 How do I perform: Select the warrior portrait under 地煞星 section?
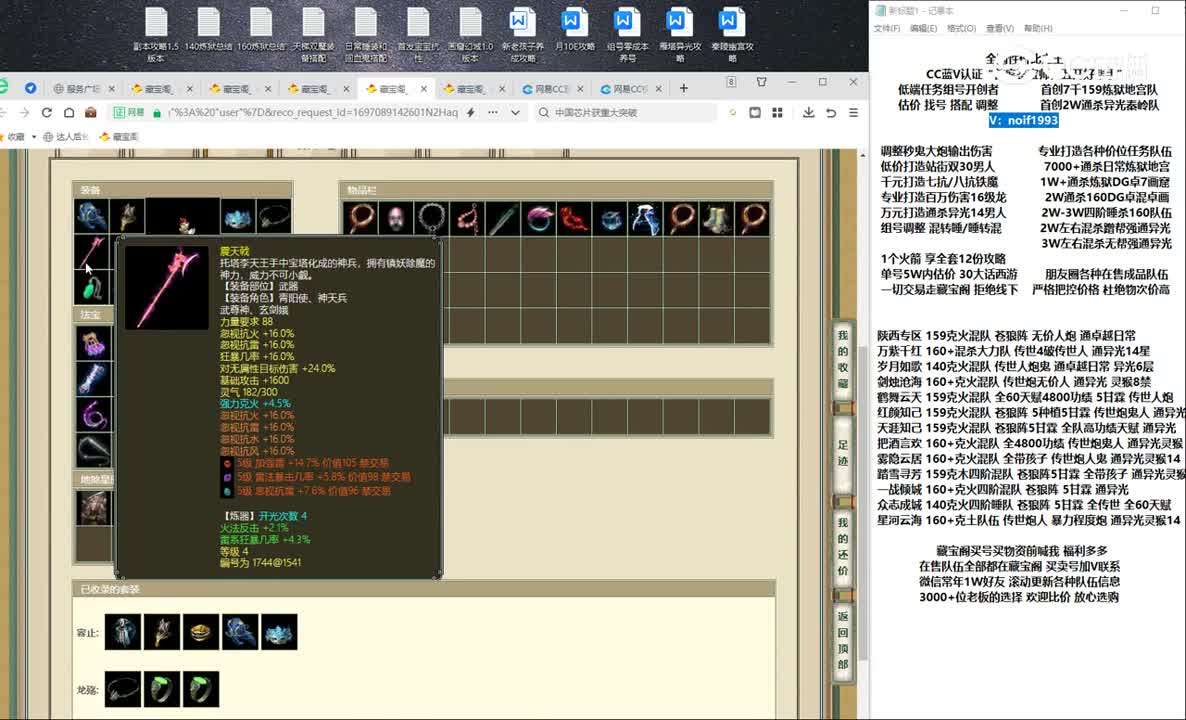(94, 507)
